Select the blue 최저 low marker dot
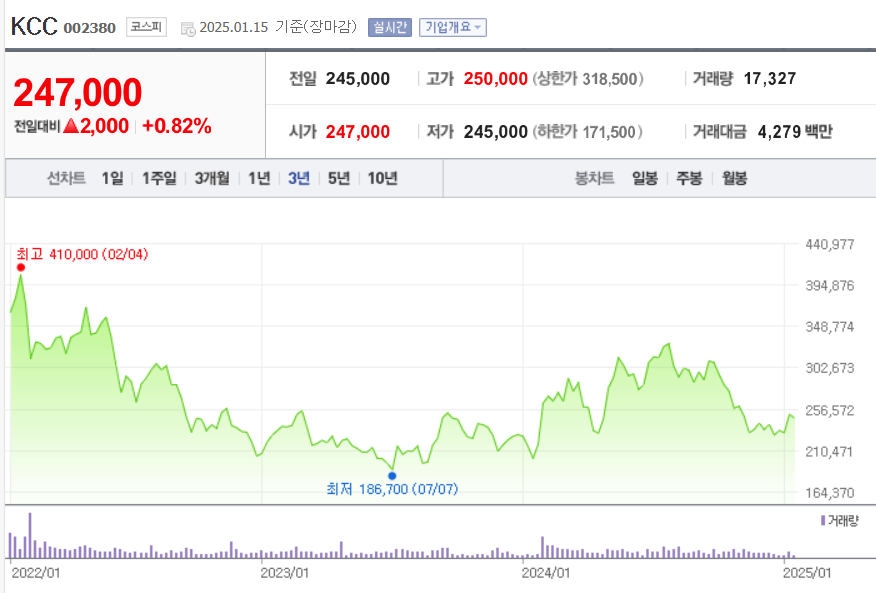 point(392,475)
